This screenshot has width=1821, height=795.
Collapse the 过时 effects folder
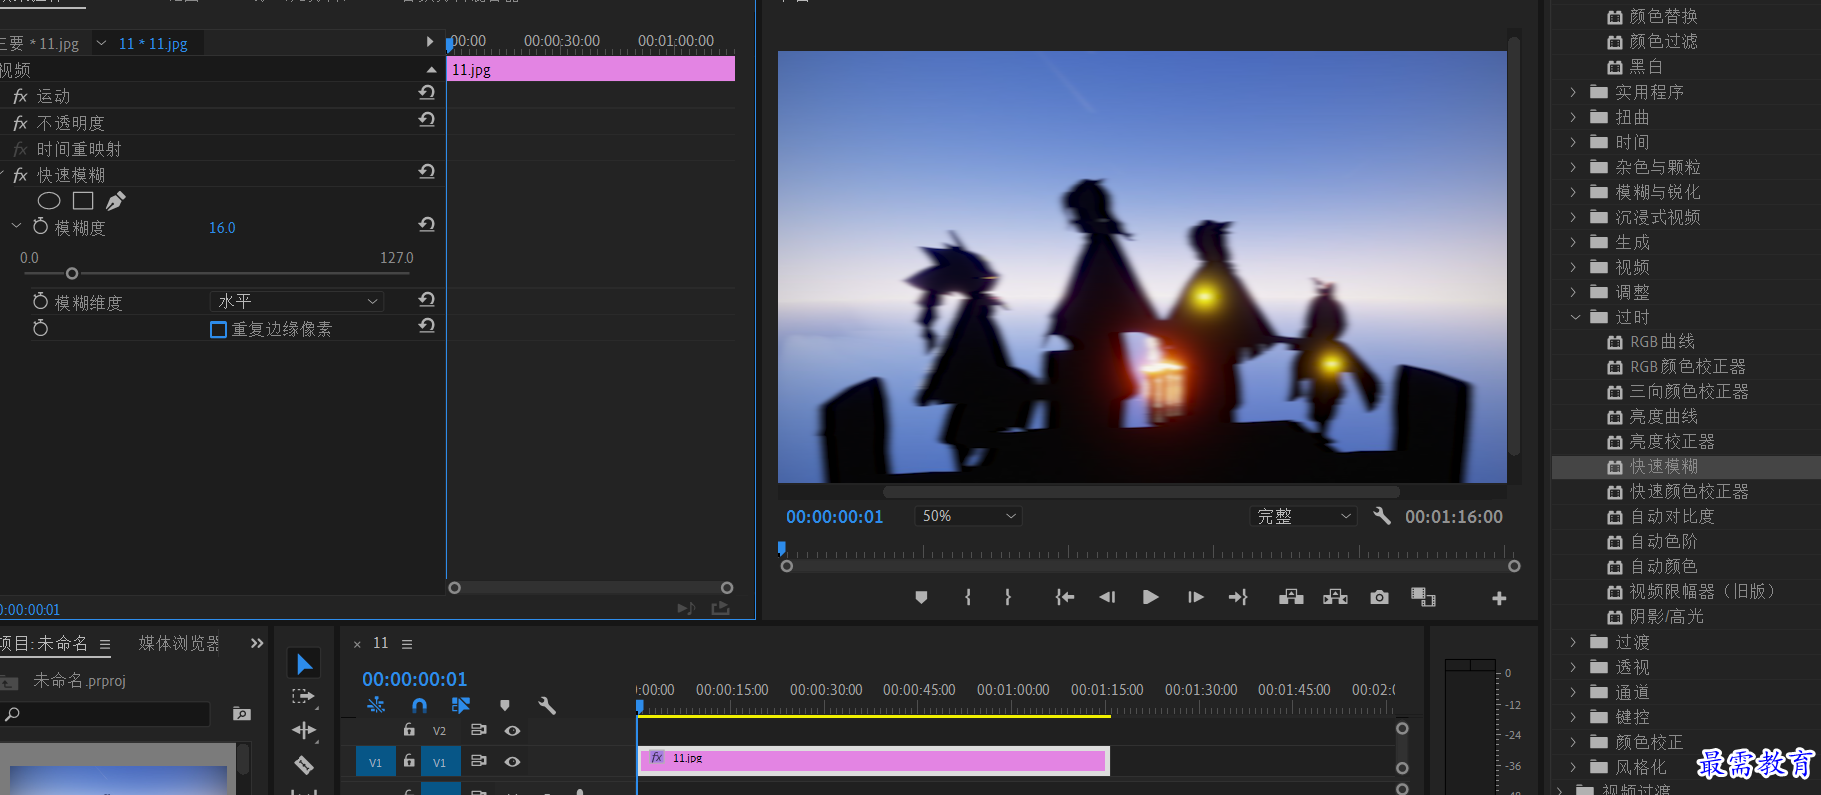point(1575,317)
